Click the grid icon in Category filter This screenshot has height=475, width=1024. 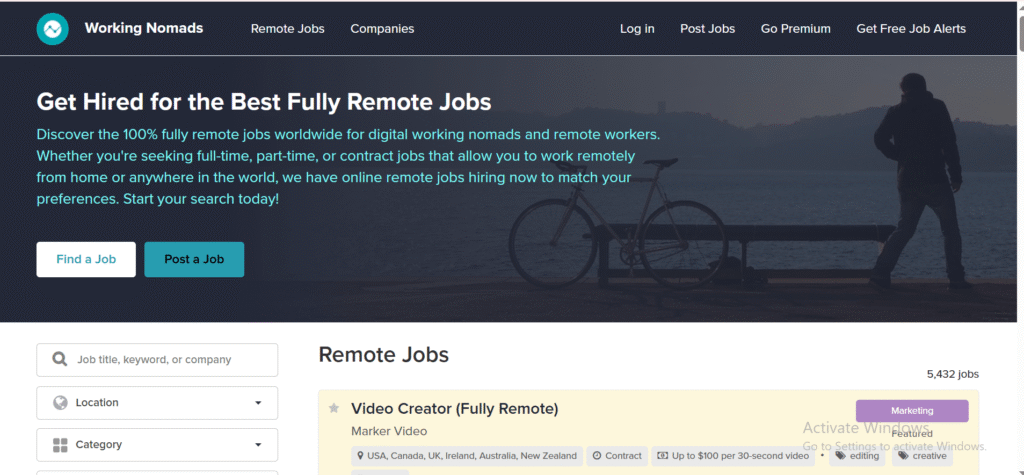[60, 445]
